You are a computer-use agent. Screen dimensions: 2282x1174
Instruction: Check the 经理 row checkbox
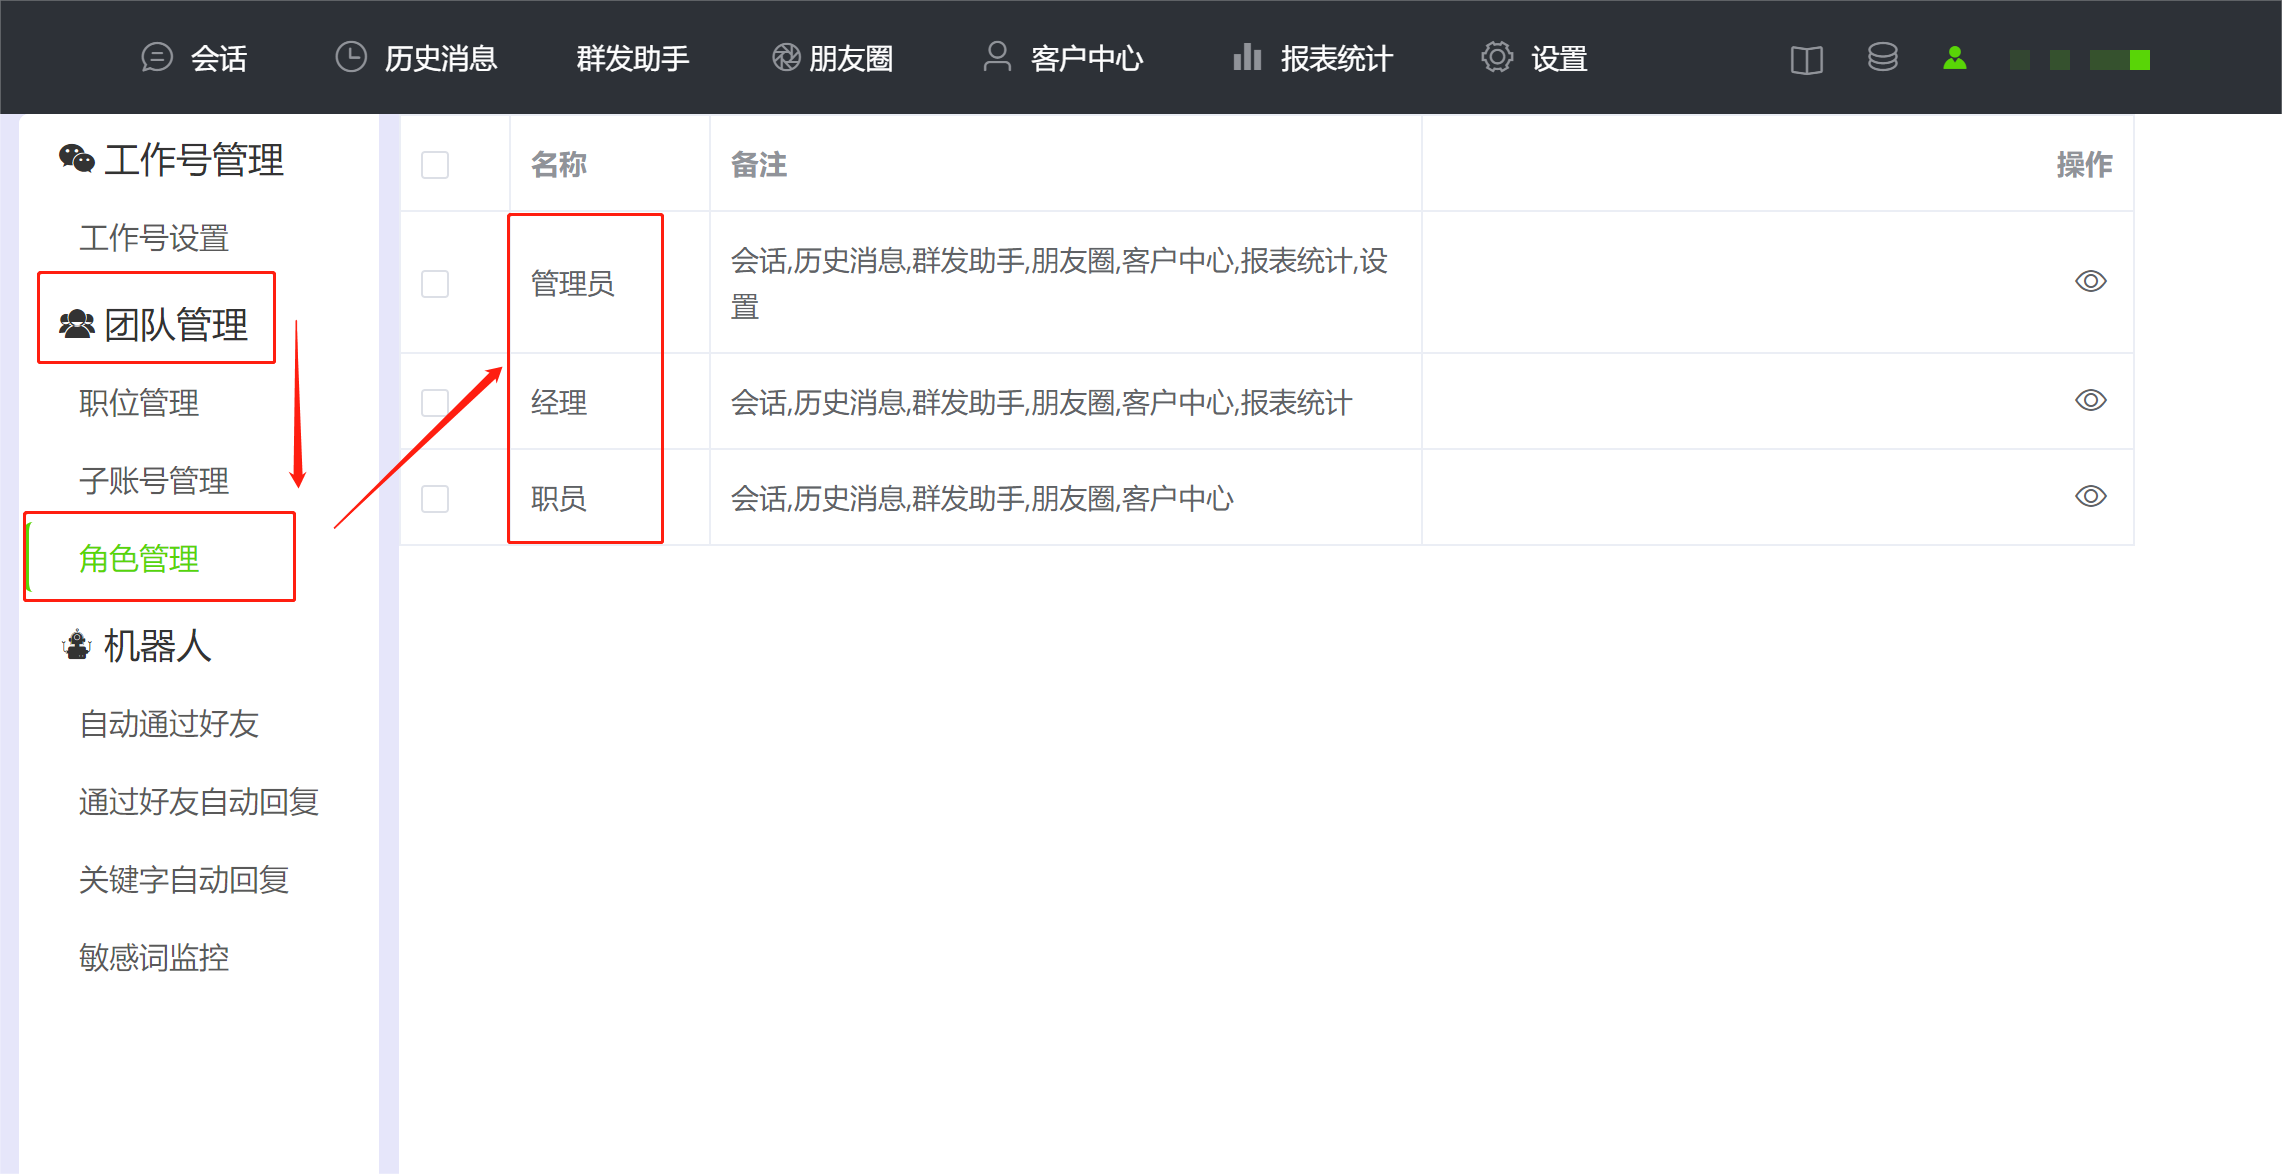point(435,403)
